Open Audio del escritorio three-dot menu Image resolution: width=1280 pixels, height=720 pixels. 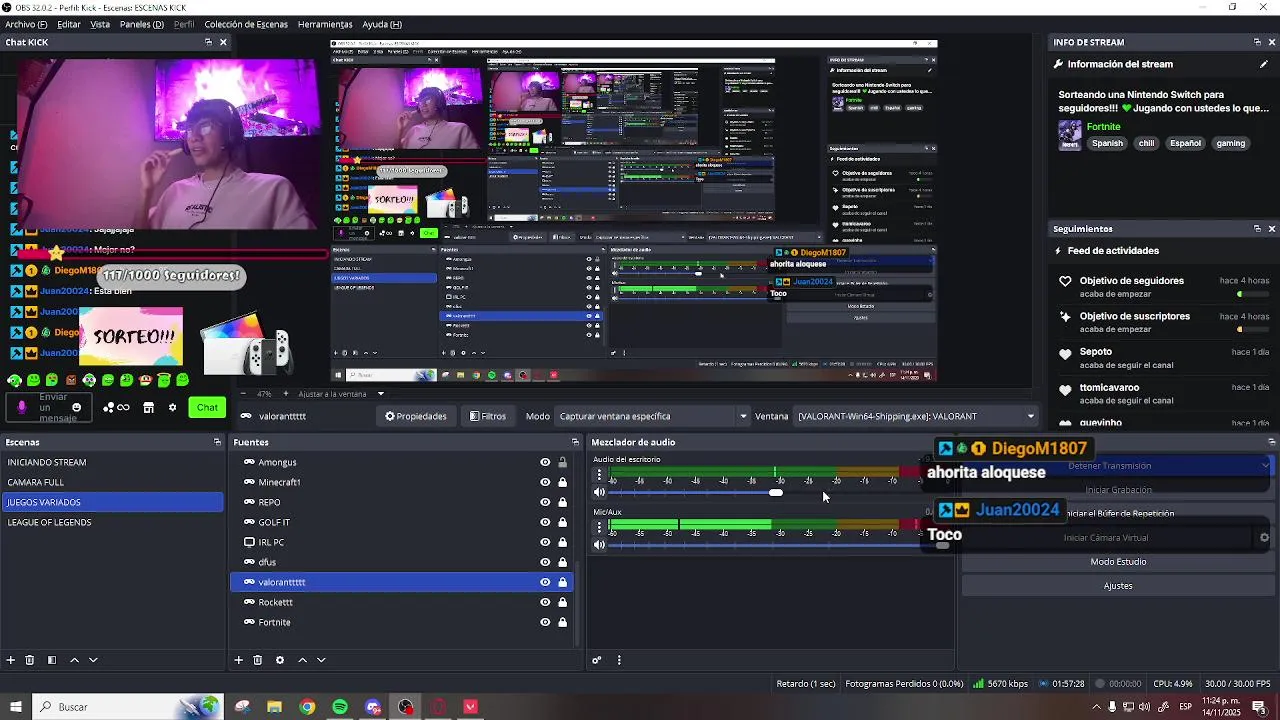599,476
